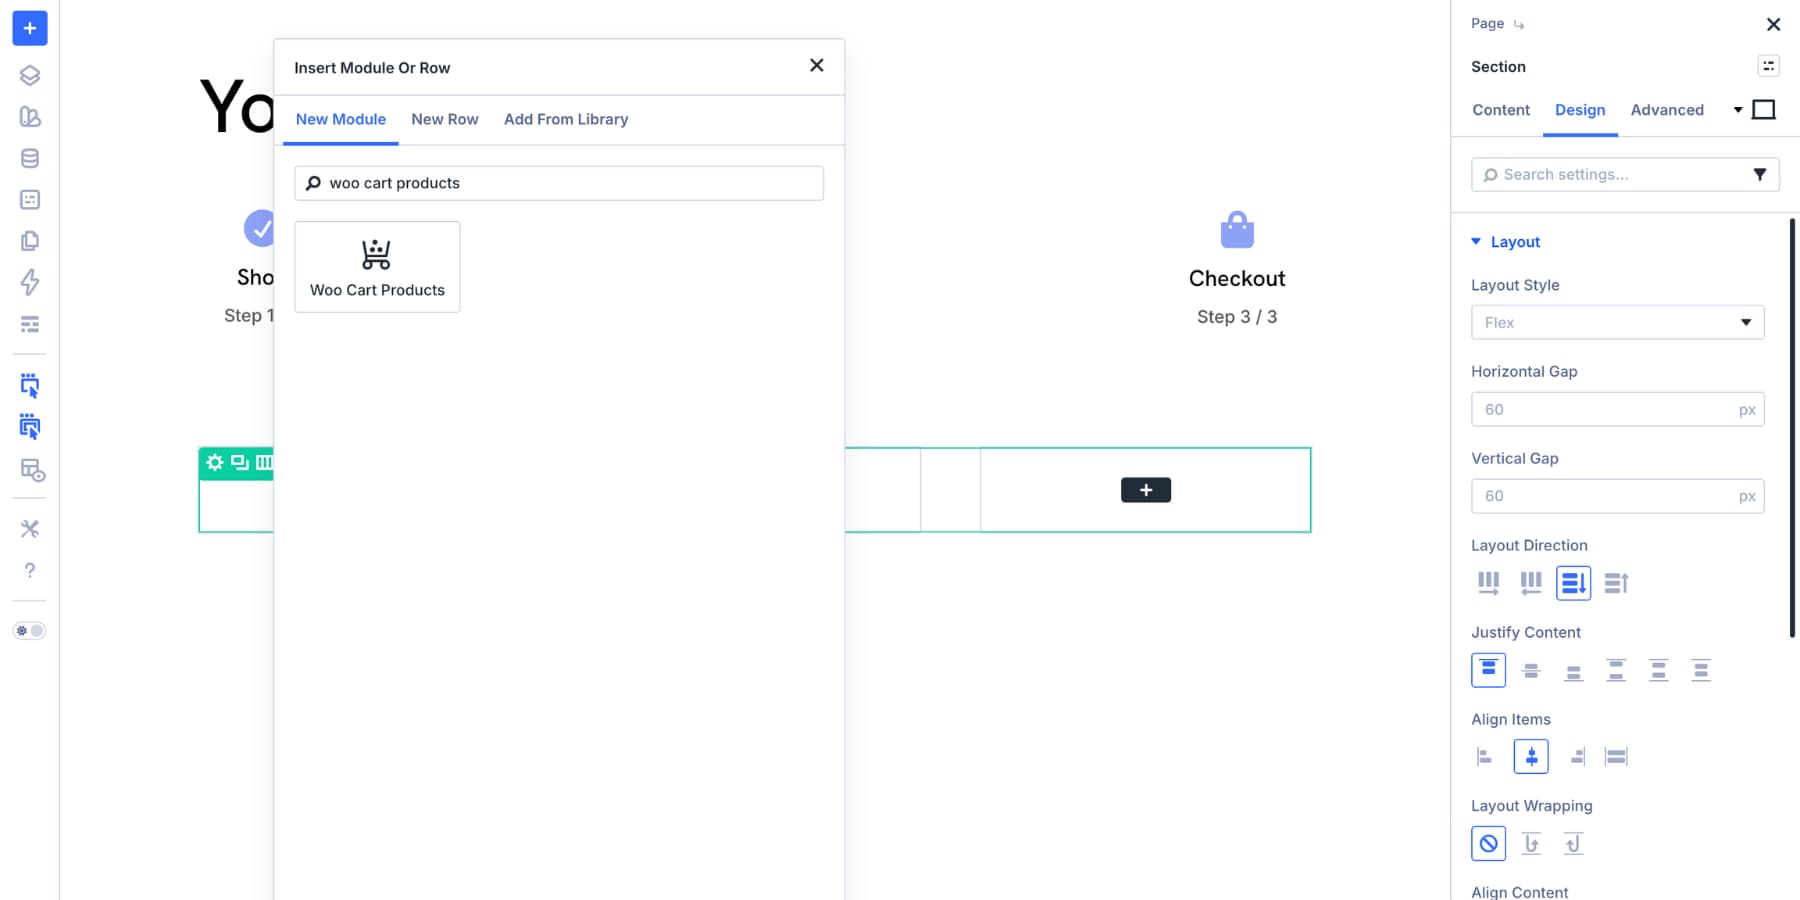Viewport: 1800px width, 900px height.
Task: Open the database stack icon in left sidebar
Action: click(x=30, y=158)
